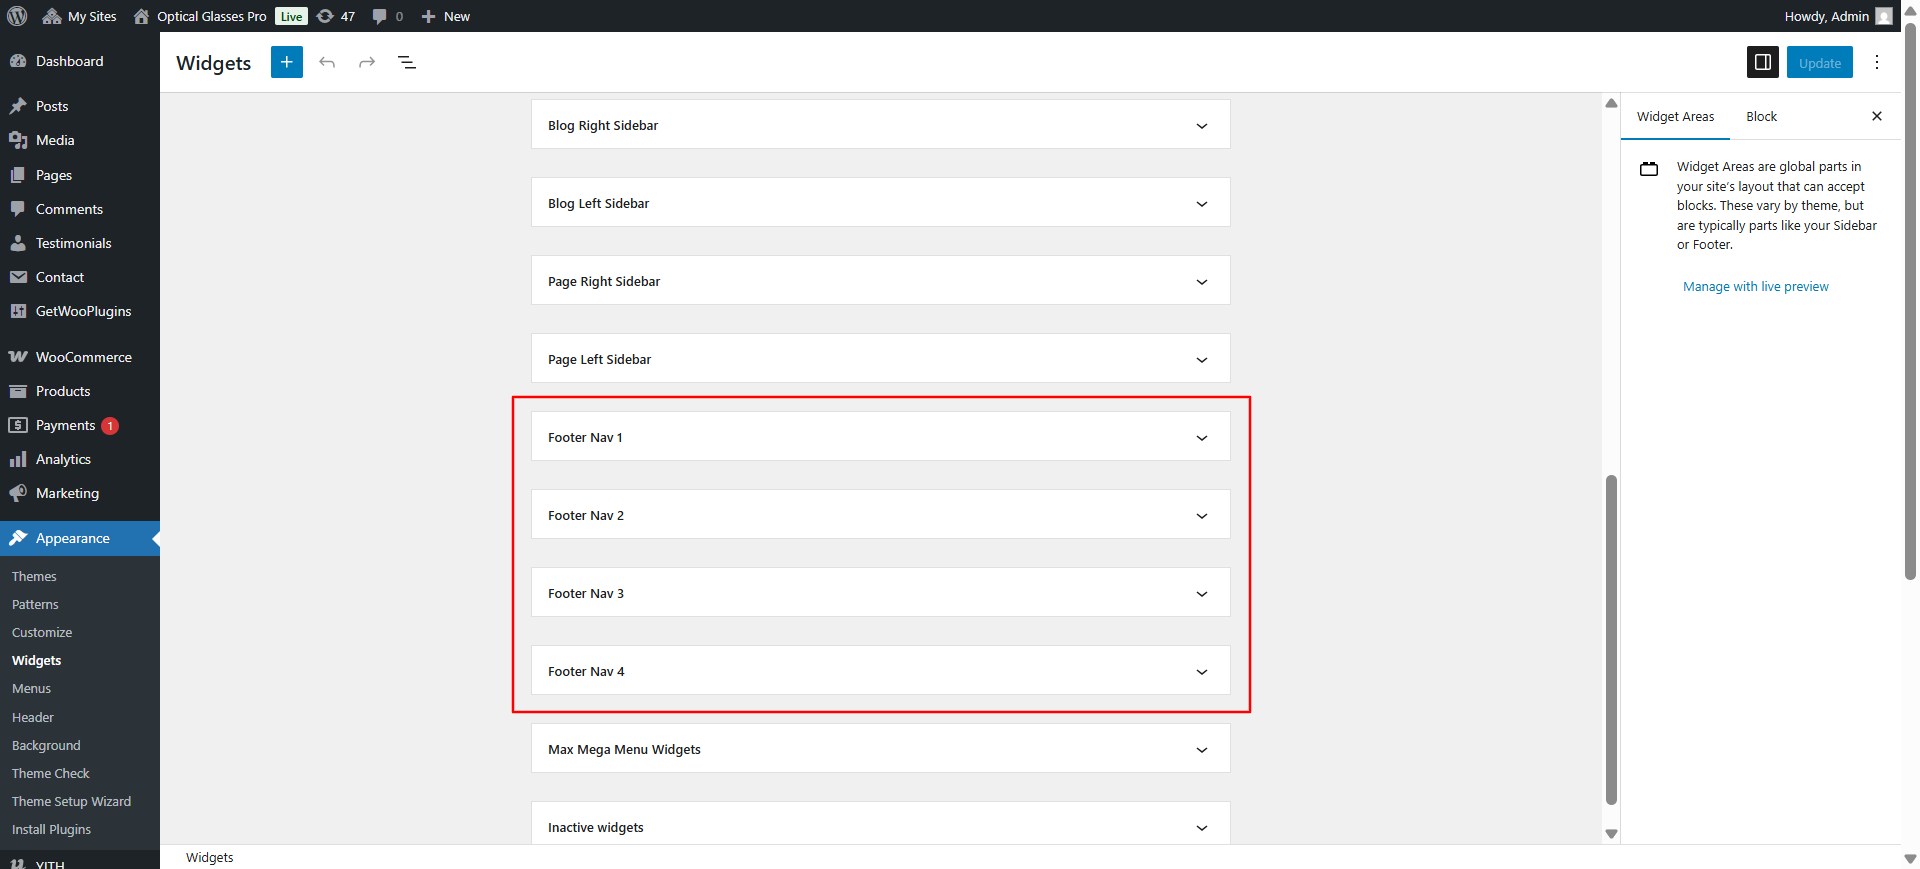
Task: Open the Media library
Action: (55, 140)
